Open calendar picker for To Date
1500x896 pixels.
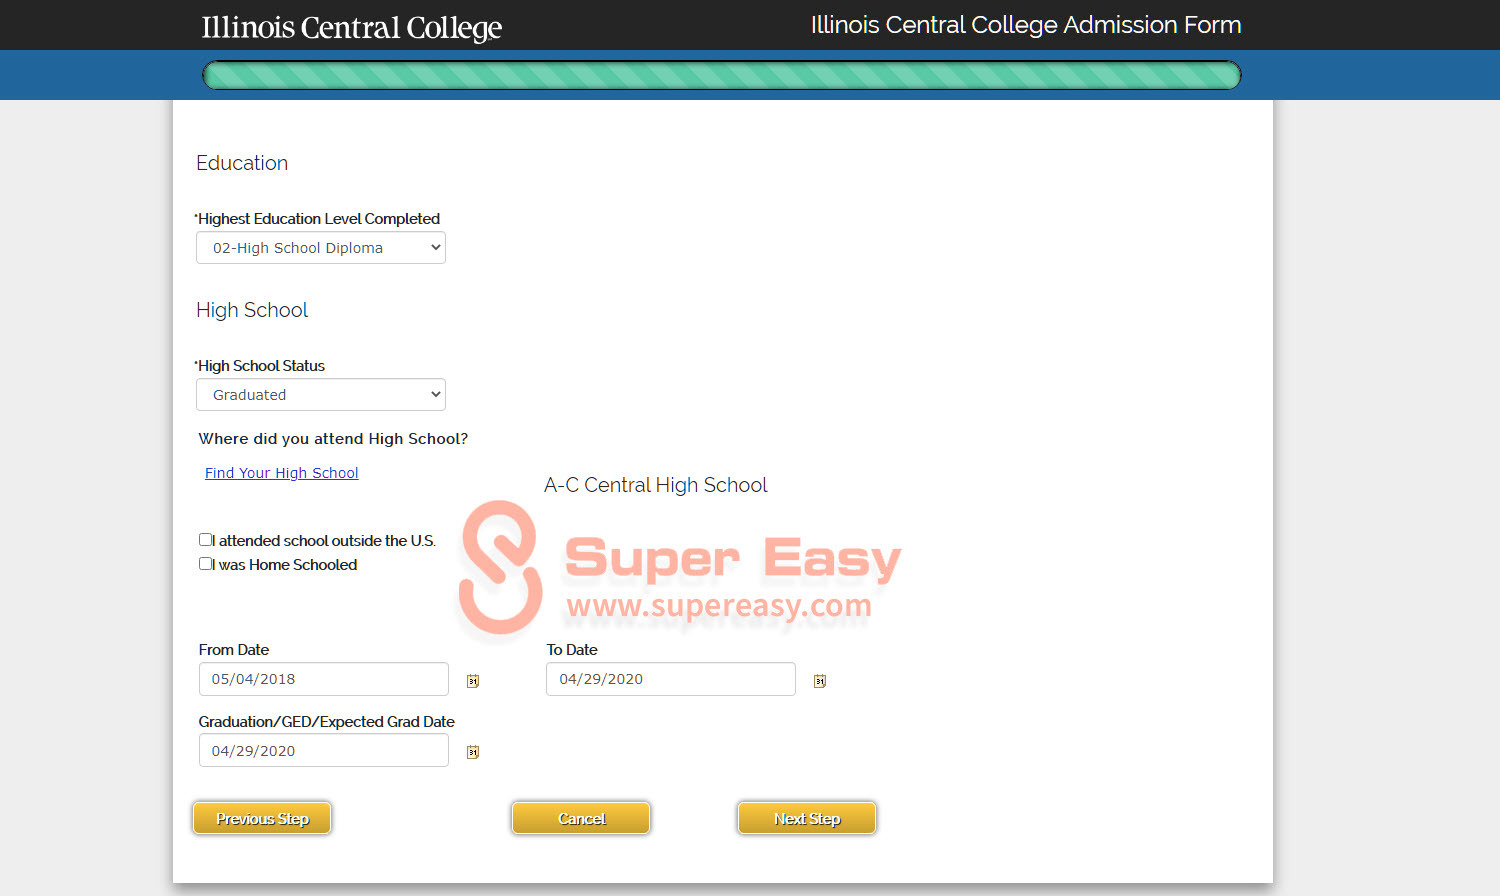click(x=820, y=681)
